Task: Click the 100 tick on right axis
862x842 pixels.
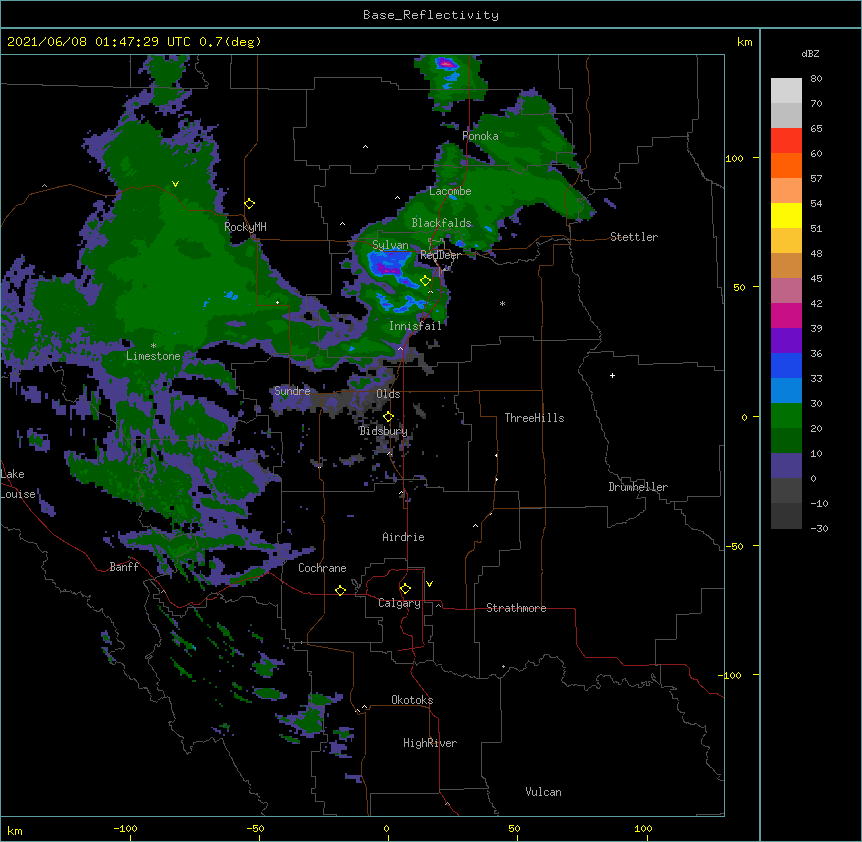Action: tap(734, 159)
